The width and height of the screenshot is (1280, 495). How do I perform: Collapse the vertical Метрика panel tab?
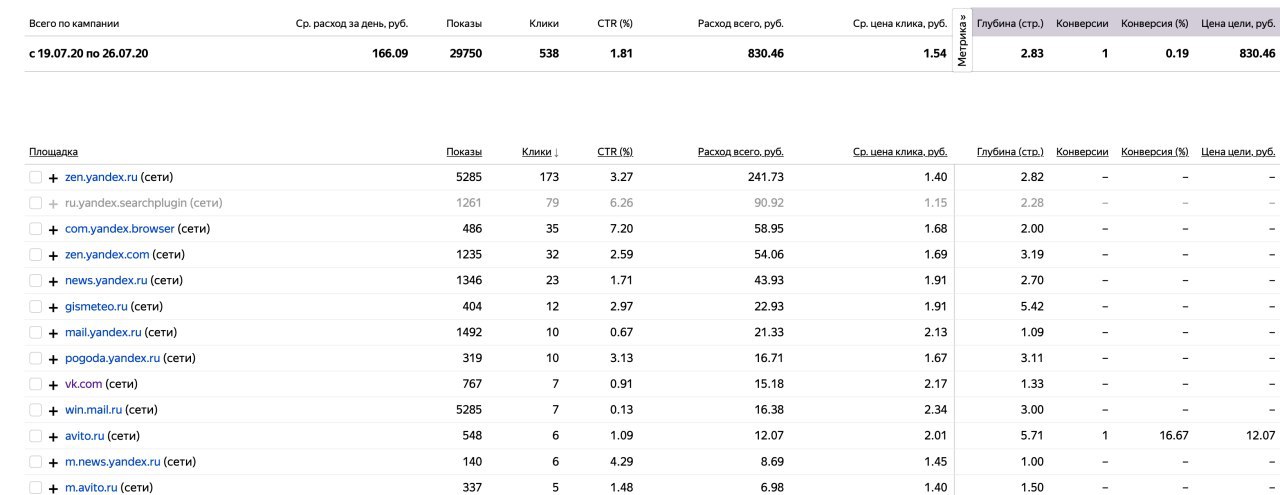pyautogui.click(x=963, y=40)
